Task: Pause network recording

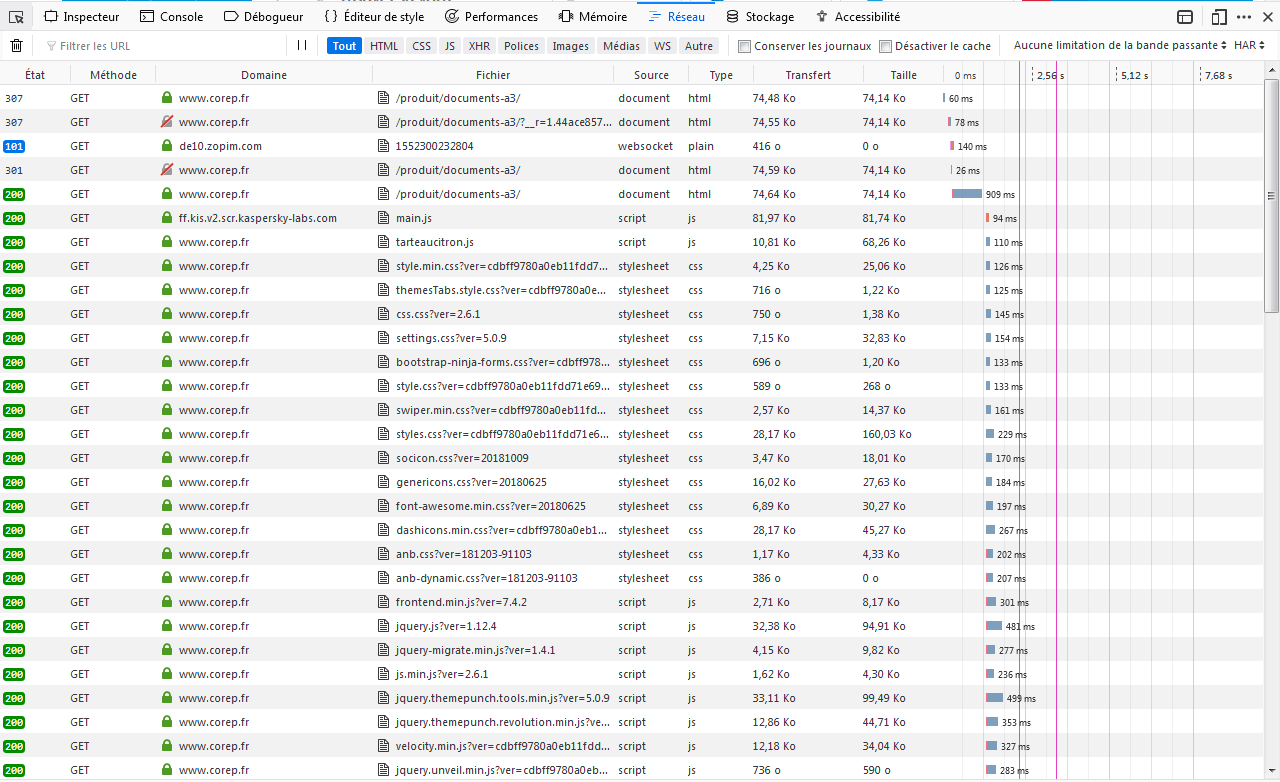Action: (x=302, y=46)
